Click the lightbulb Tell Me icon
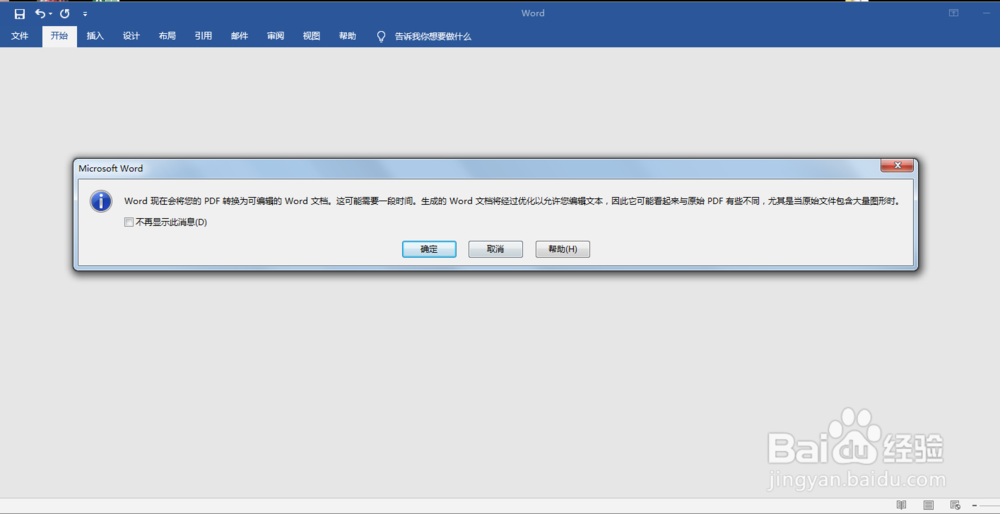 click(x=381, y=36)
